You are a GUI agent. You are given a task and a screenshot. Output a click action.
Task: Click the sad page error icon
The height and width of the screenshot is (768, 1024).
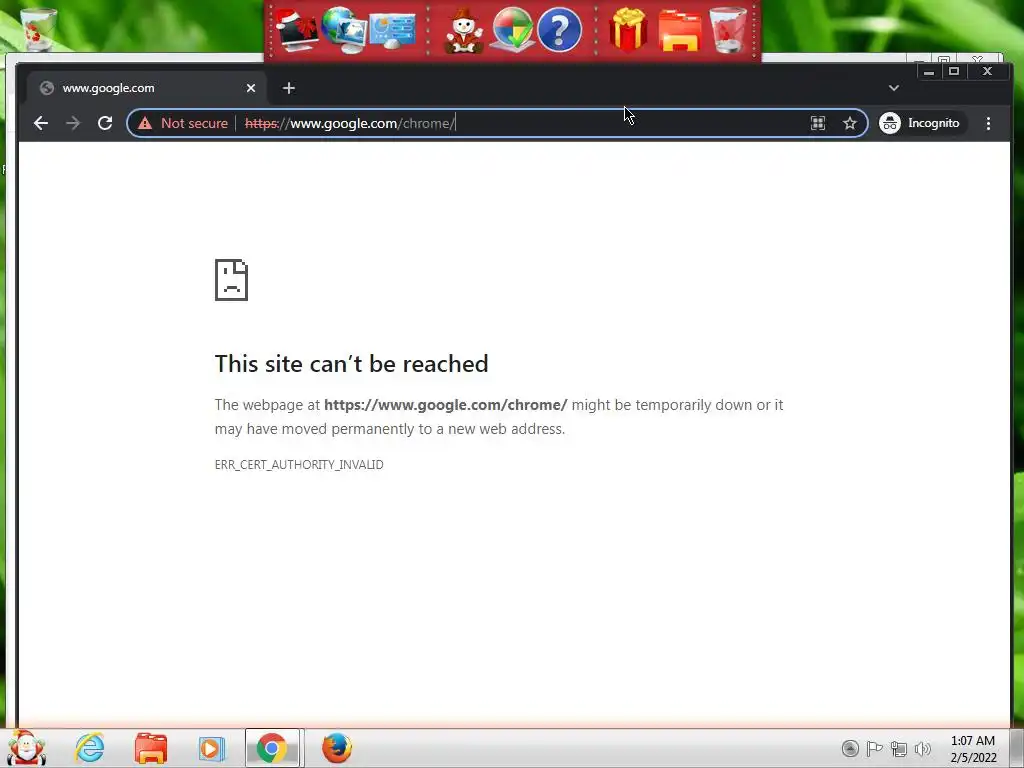point(231,280)
